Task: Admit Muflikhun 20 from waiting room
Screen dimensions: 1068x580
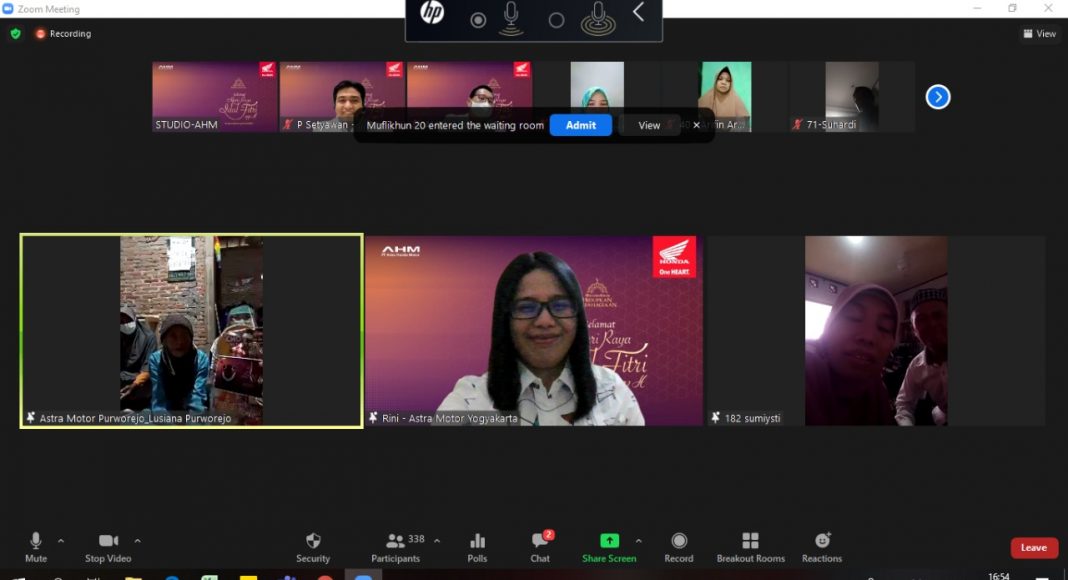Action: click(580, 125)
